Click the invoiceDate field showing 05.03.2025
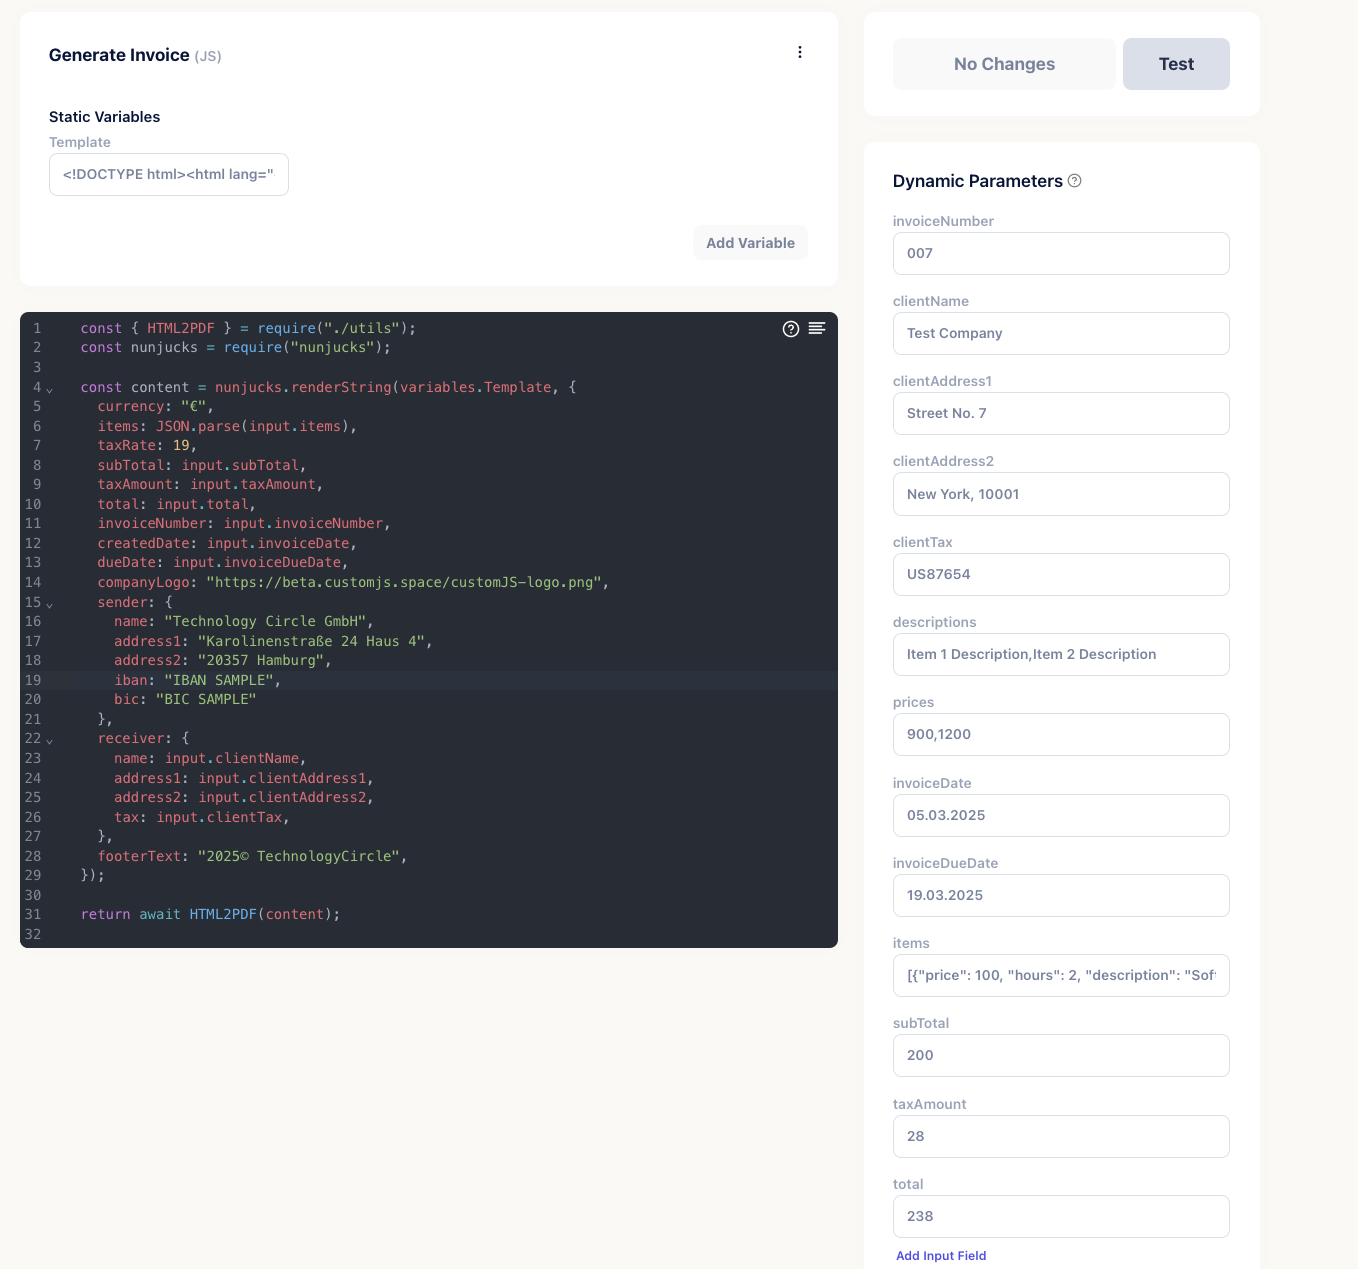 [x=1061, y=815]
